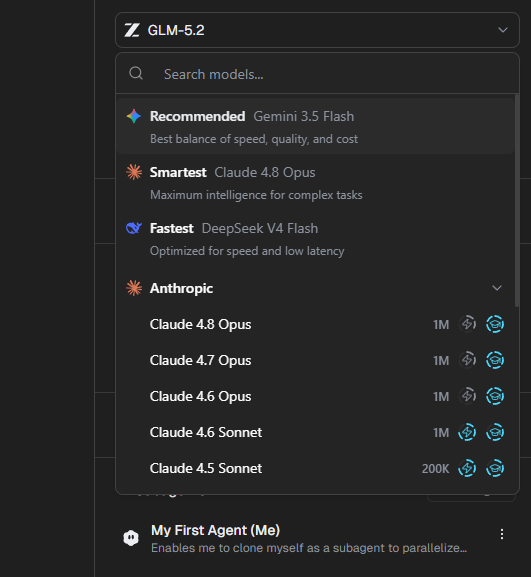Select Claude 4.7 Opus model

315,360
